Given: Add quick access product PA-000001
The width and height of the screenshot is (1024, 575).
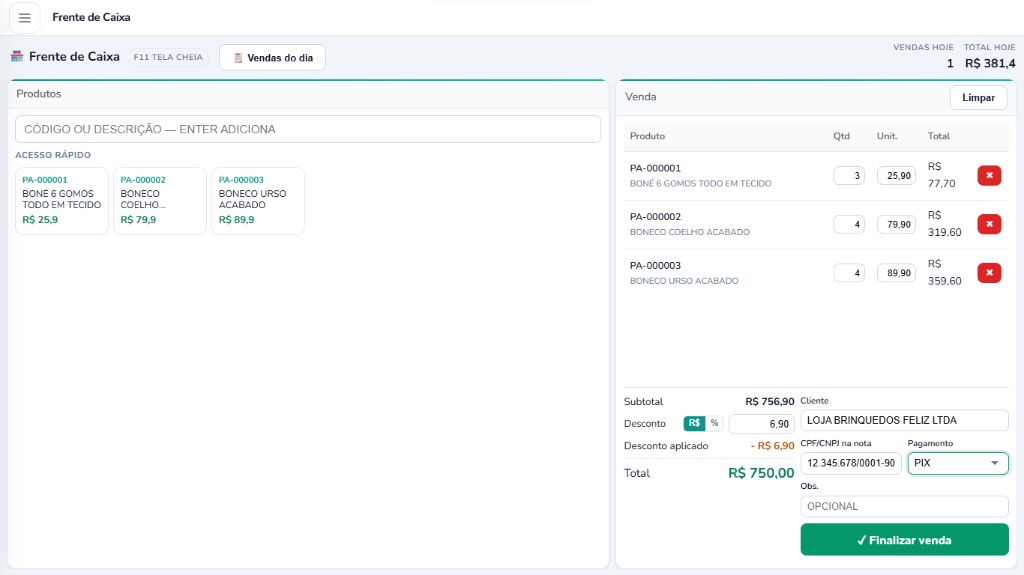Looking at the screenshot, I should pos(61,201).
